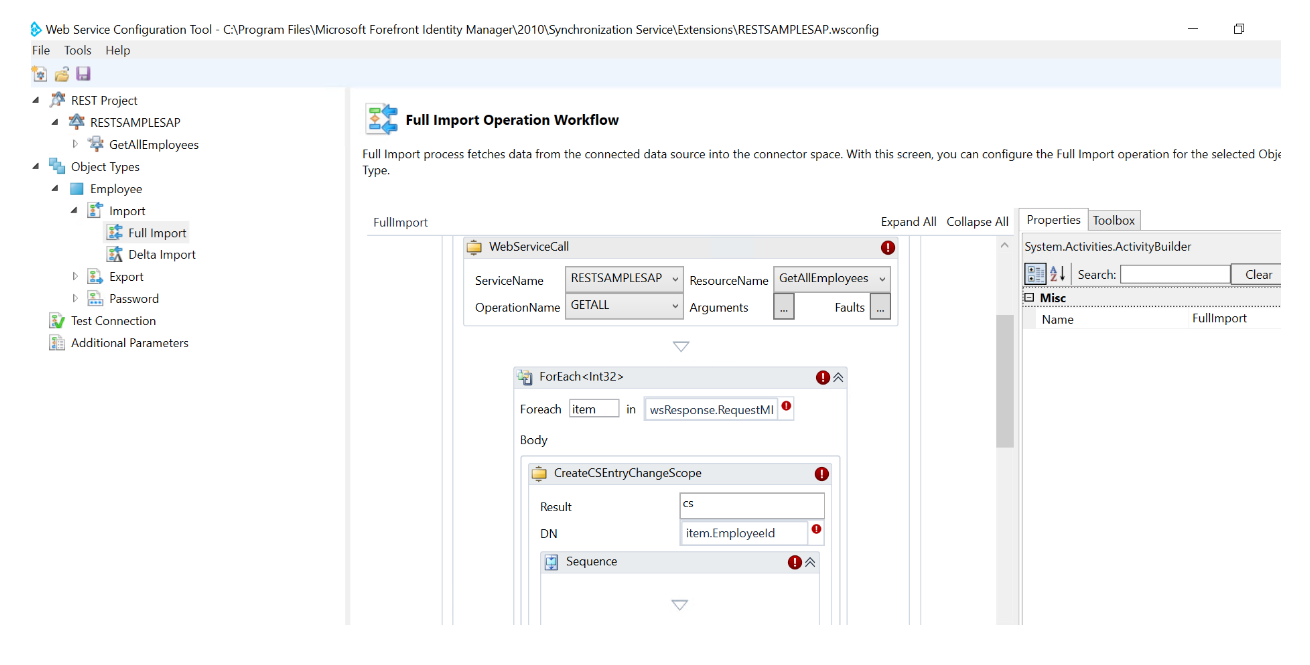The image size is (1310, 665).
Task: Open the Help menu
Action: coord(118,50)
